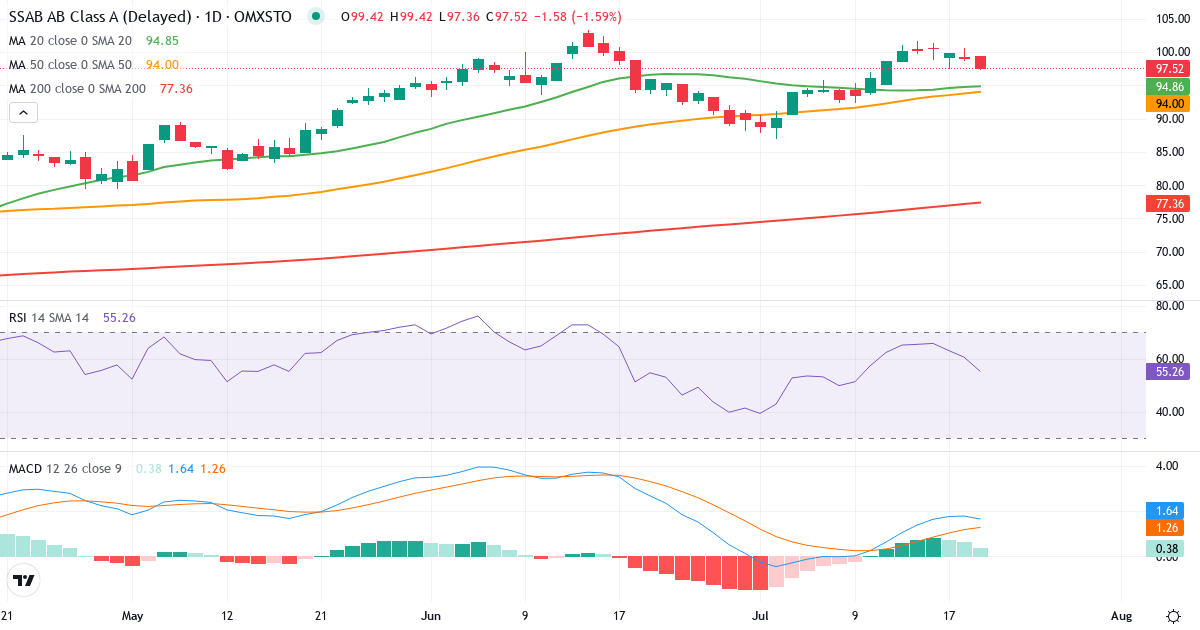
Task: Click the 97.52 current price label
Action: pos(1170,69)
